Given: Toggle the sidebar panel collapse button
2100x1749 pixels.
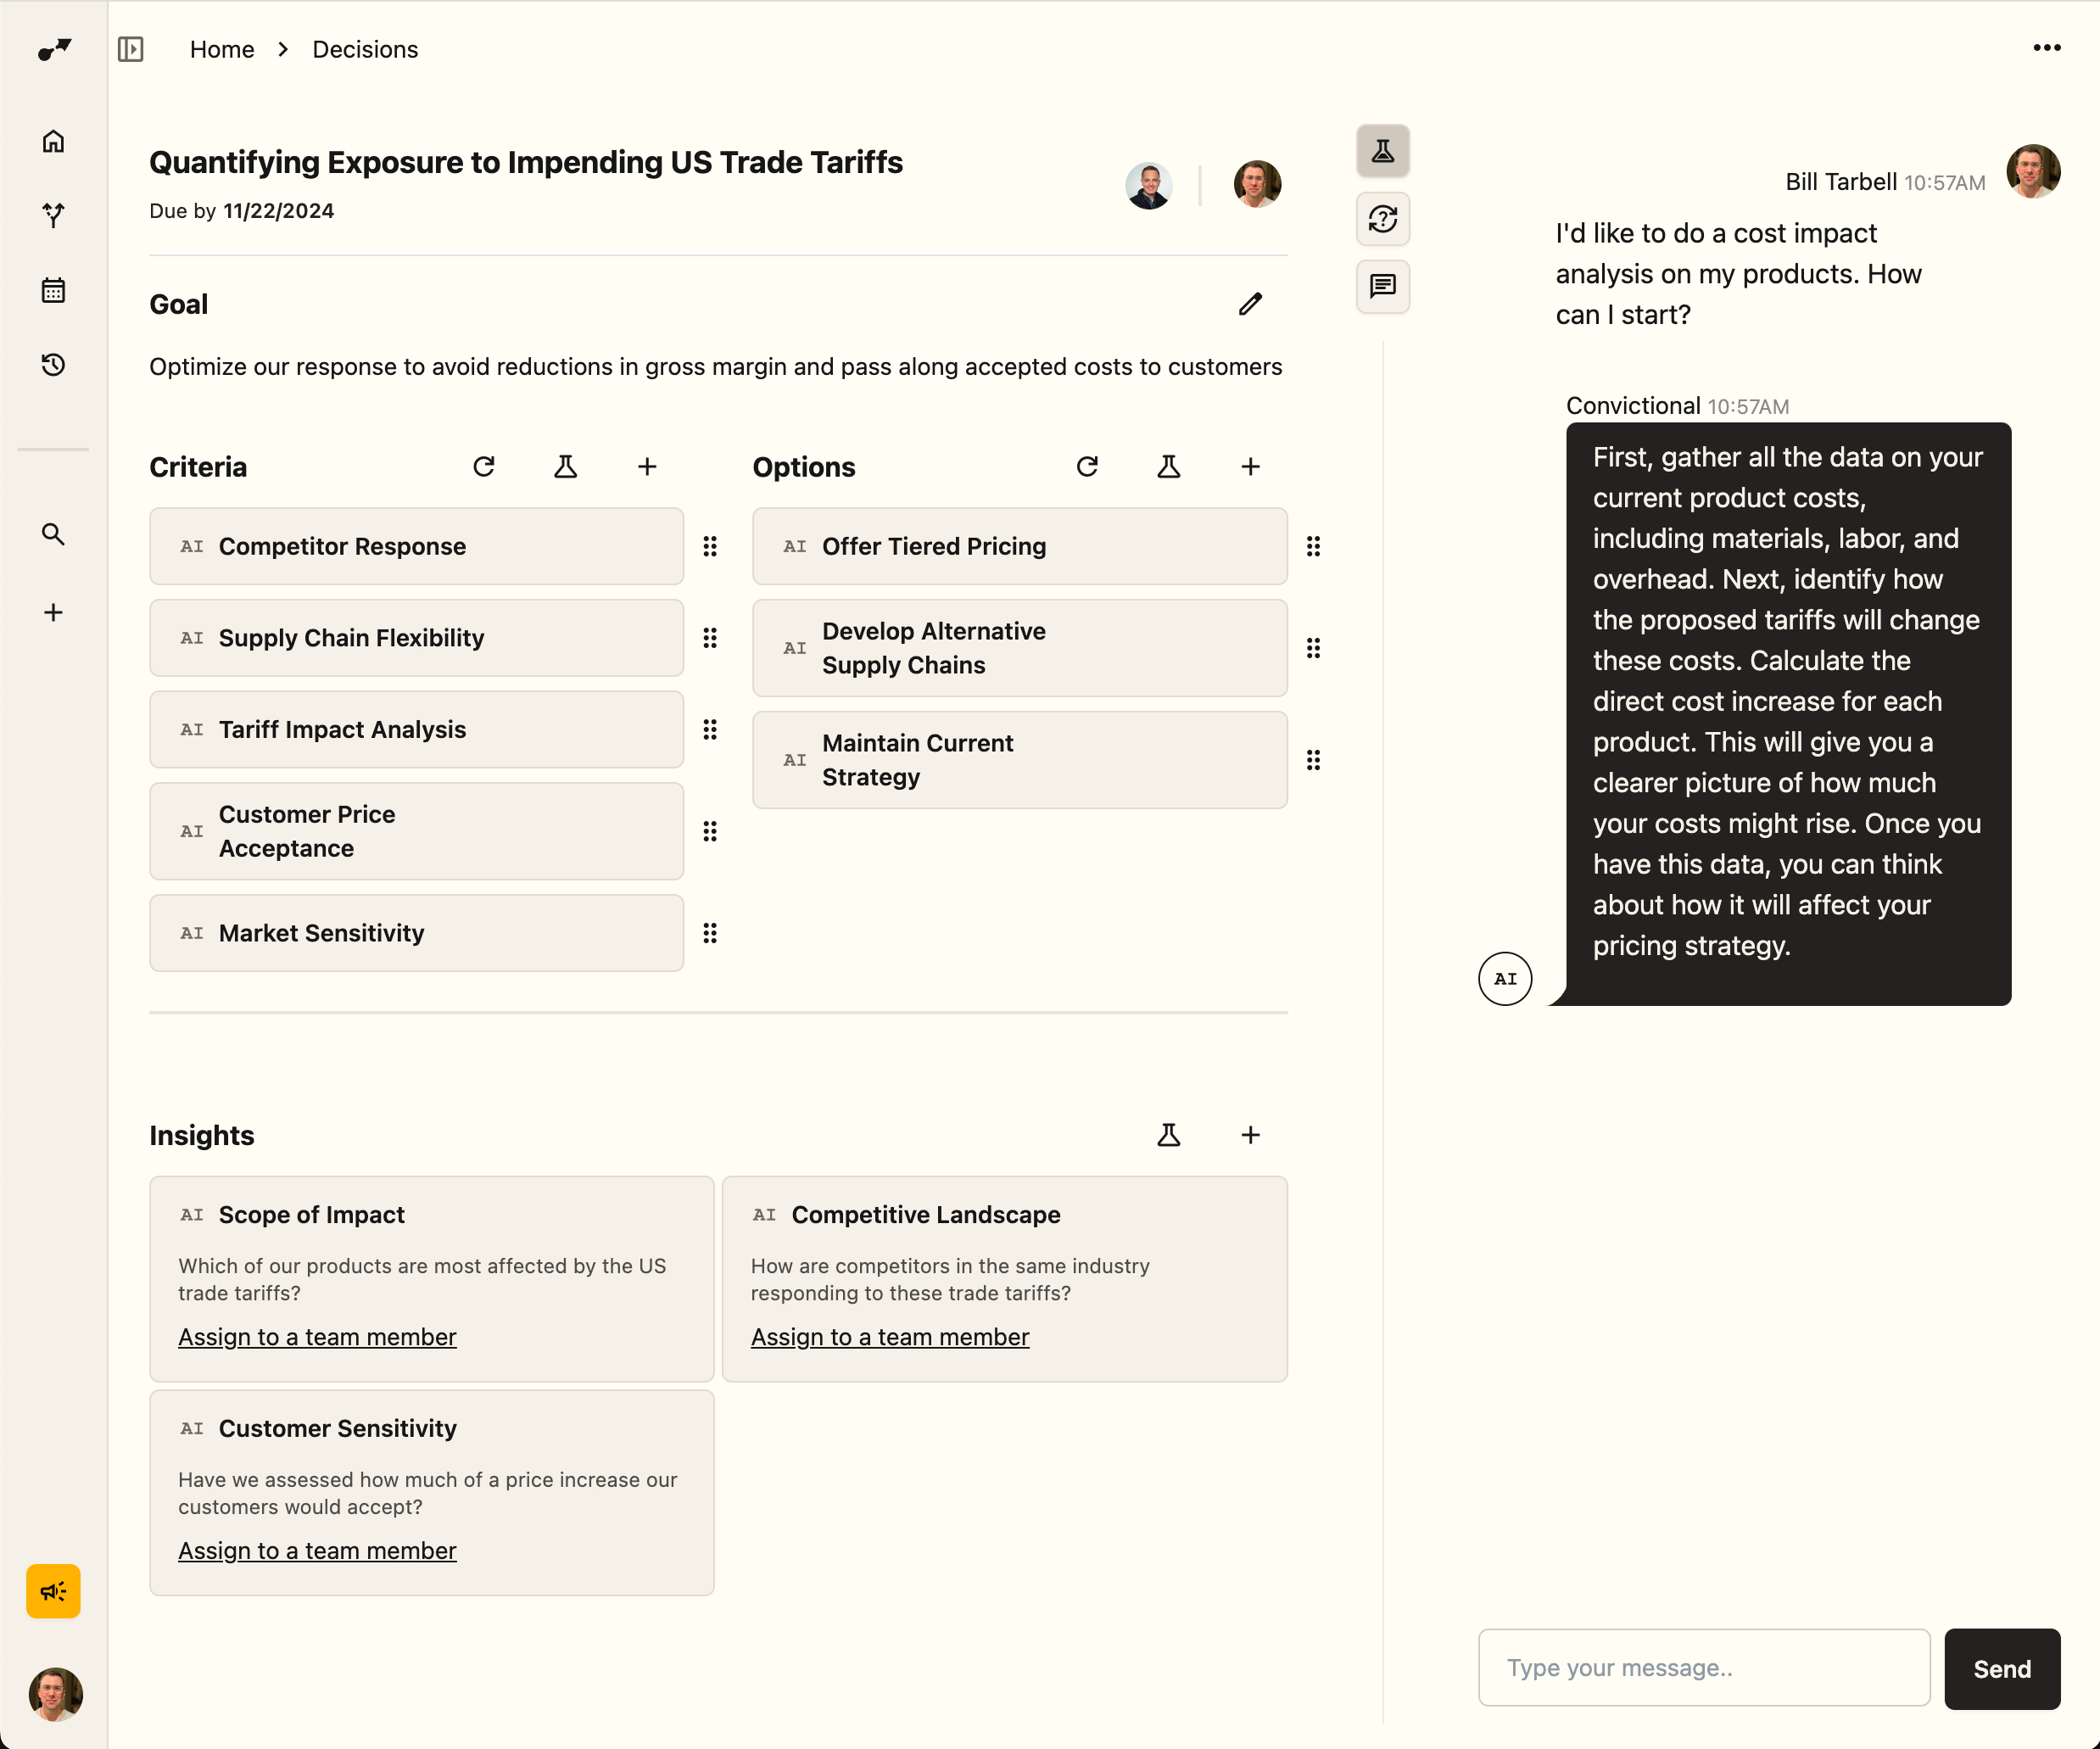Looking at the screenshot, I should (x=131, y=49).
